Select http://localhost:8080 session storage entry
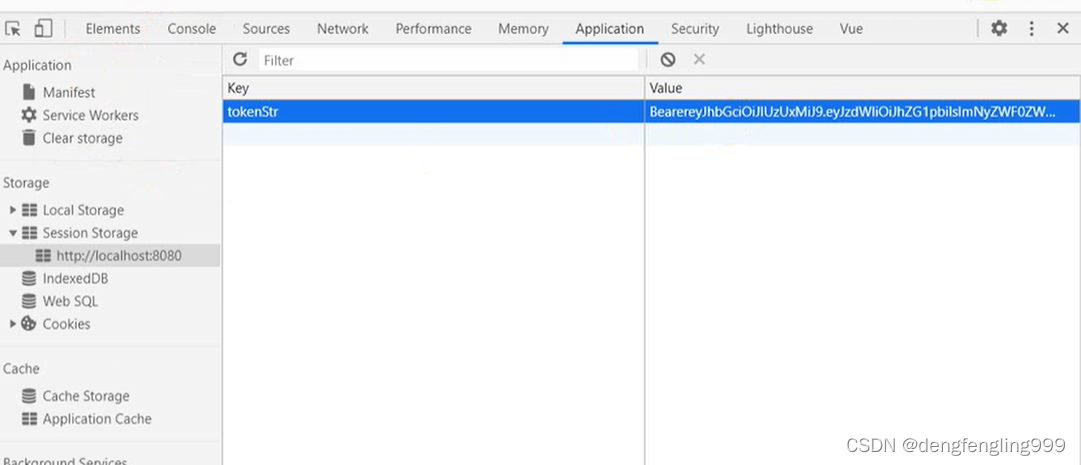 118,256
